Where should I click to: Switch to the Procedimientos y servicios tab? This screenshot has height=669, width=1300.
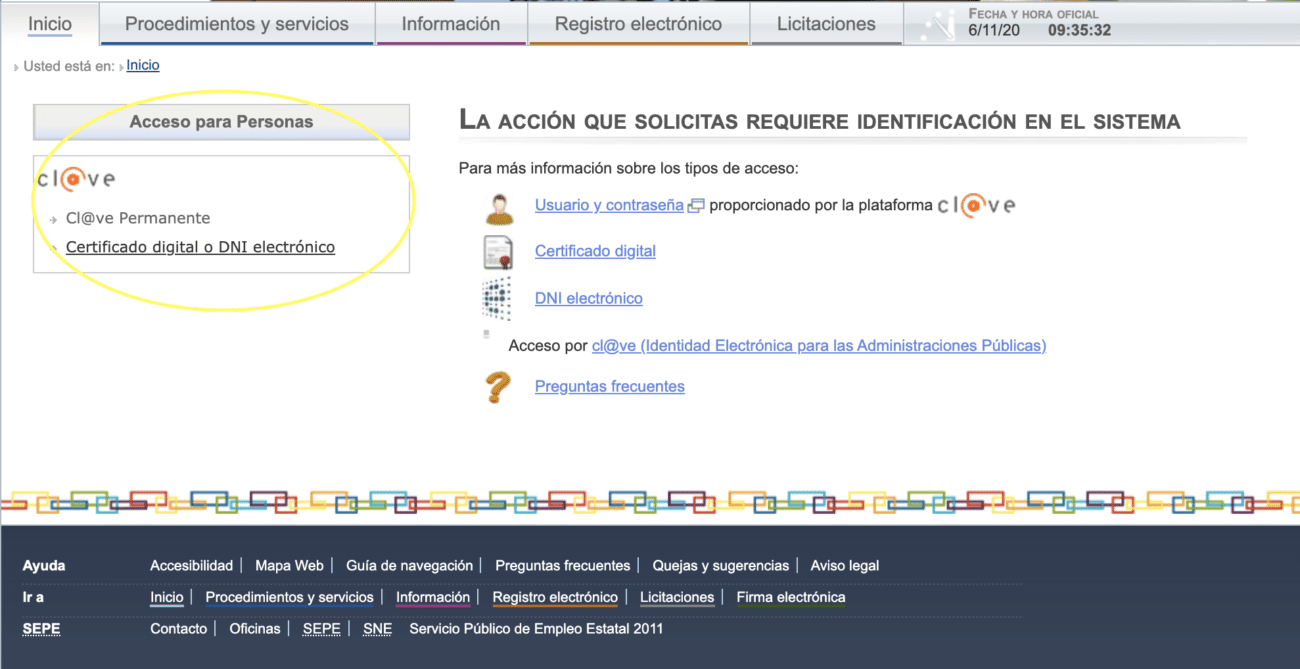[x=236, y=22]
